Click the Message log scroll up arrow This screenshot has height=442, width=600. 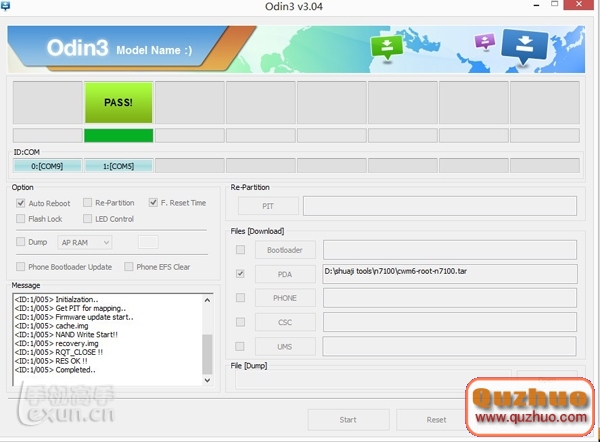207,300
